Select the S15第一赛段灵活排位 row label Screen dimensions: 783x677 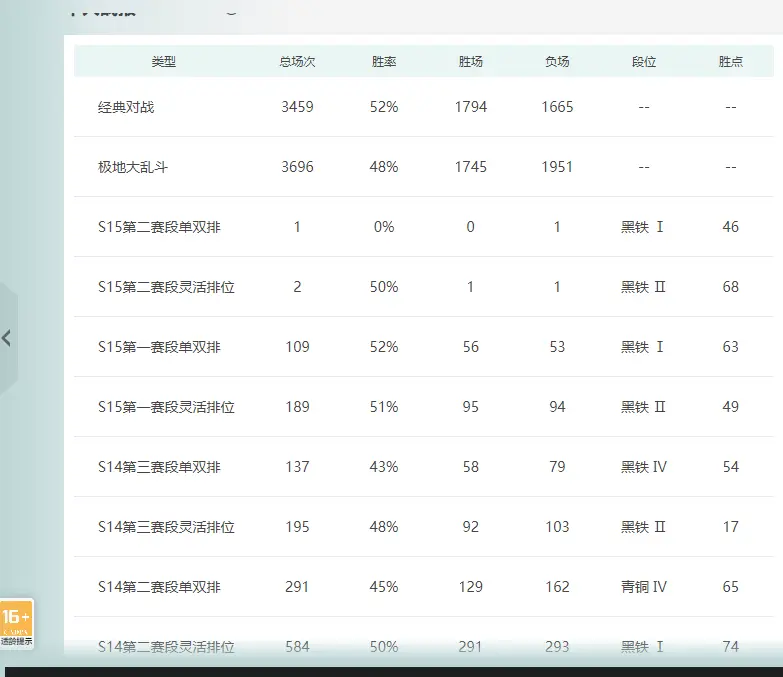166,407
